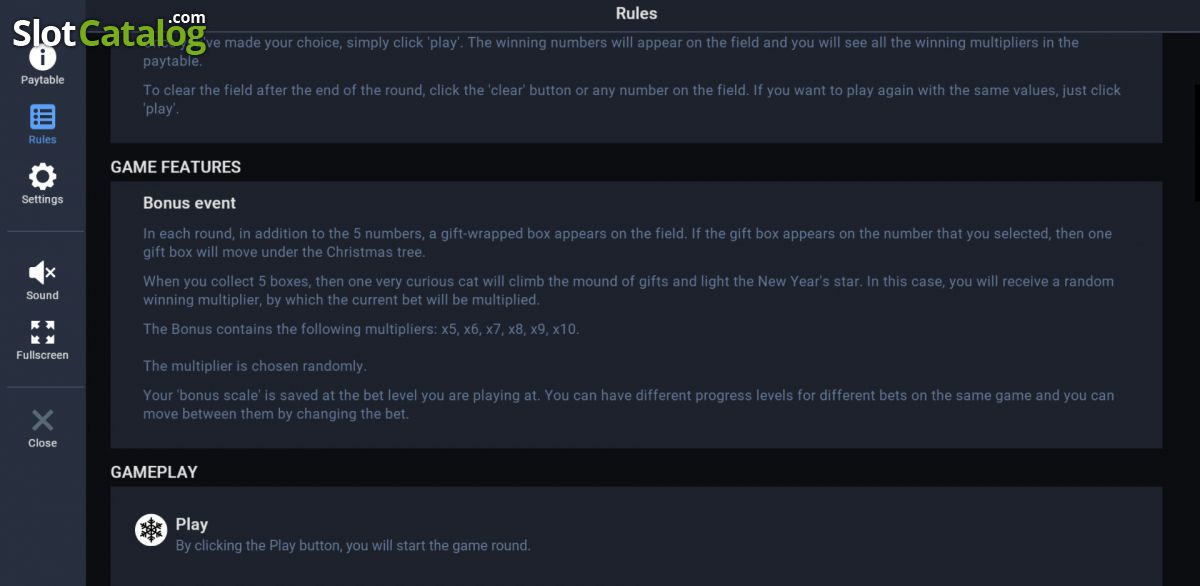
Task: Toggle the Fullscreen arrows icon
Action: [x=42, y=332]
